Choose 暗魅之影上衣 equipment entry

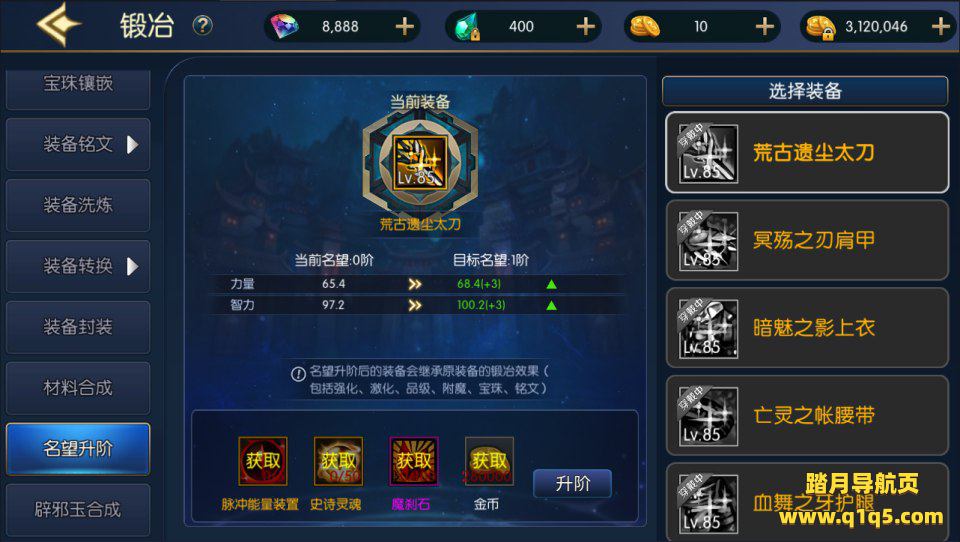807,328
